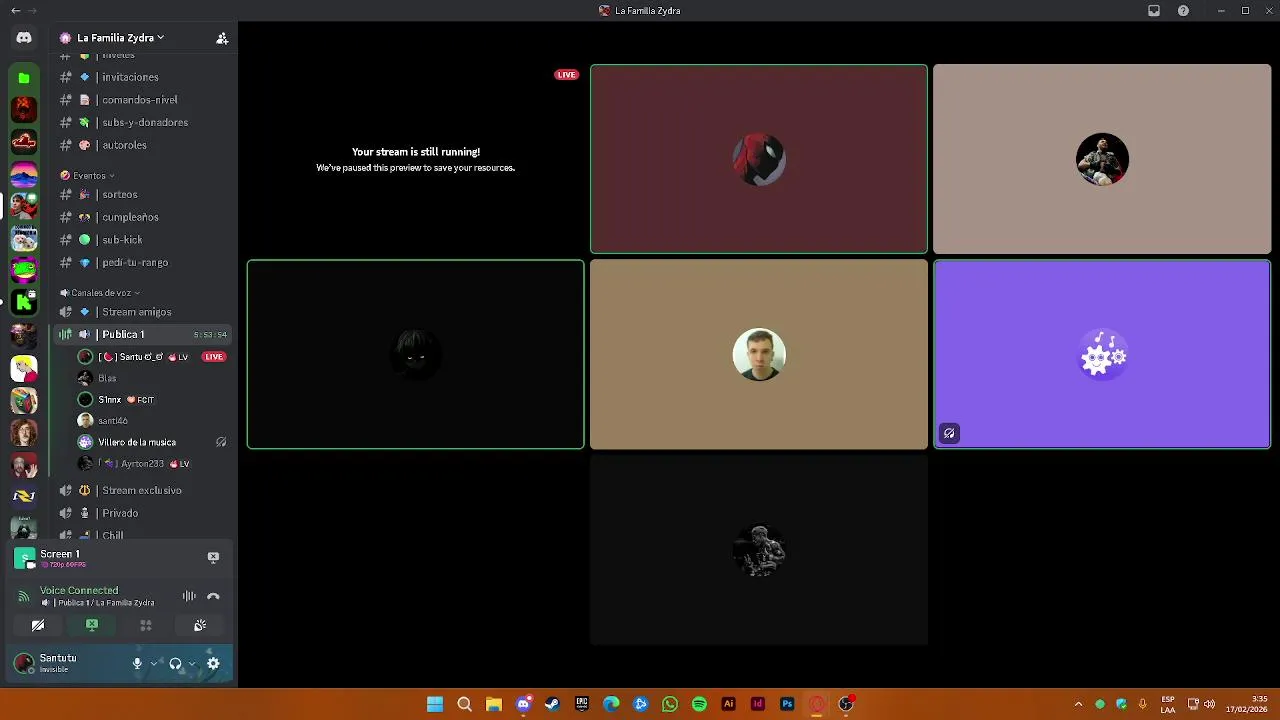Open the pedi-tu-rango channel
The image size is (1280, 720).
[144, 262]
